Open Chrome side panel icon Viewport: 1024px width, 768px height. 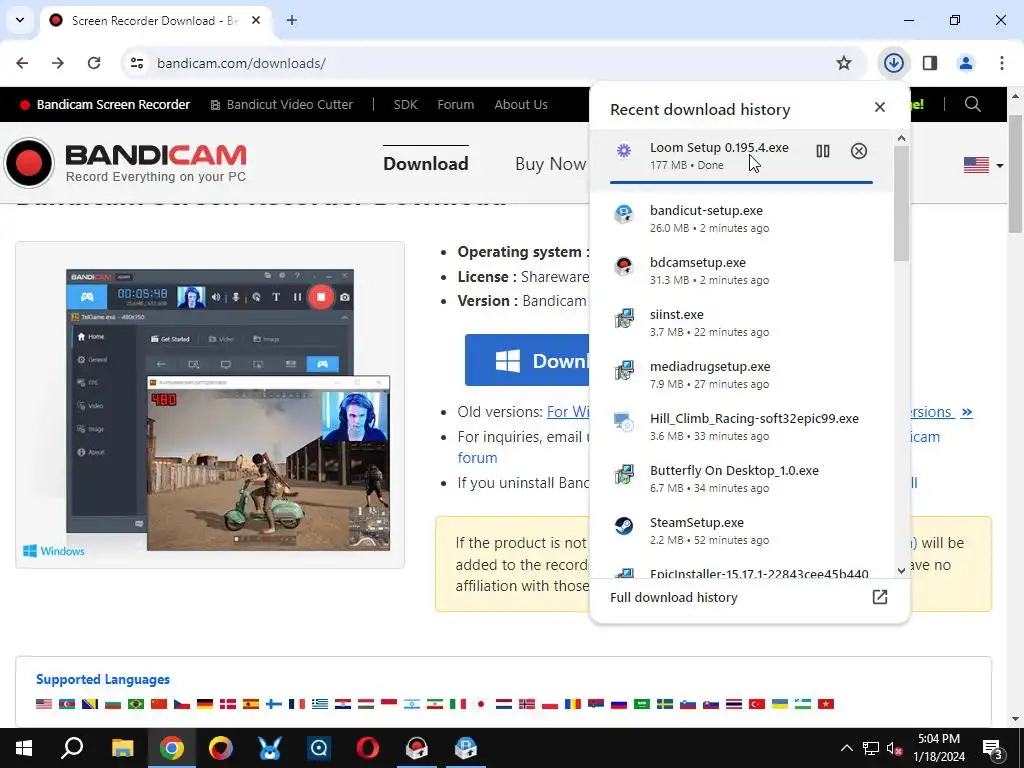930,63
